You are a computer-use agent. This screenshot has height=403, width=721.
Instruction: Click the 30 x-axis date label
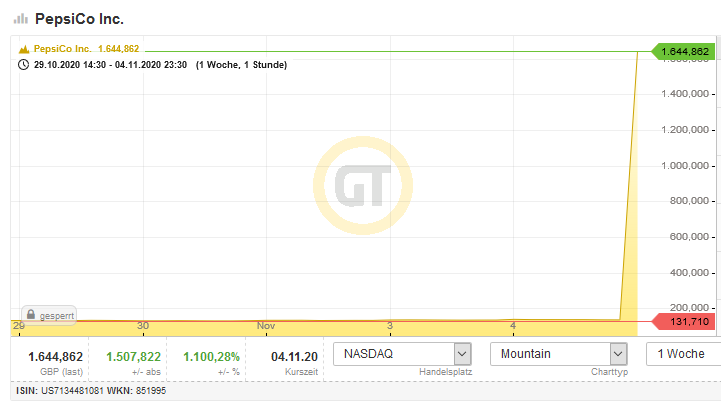[x=143, y=326]
